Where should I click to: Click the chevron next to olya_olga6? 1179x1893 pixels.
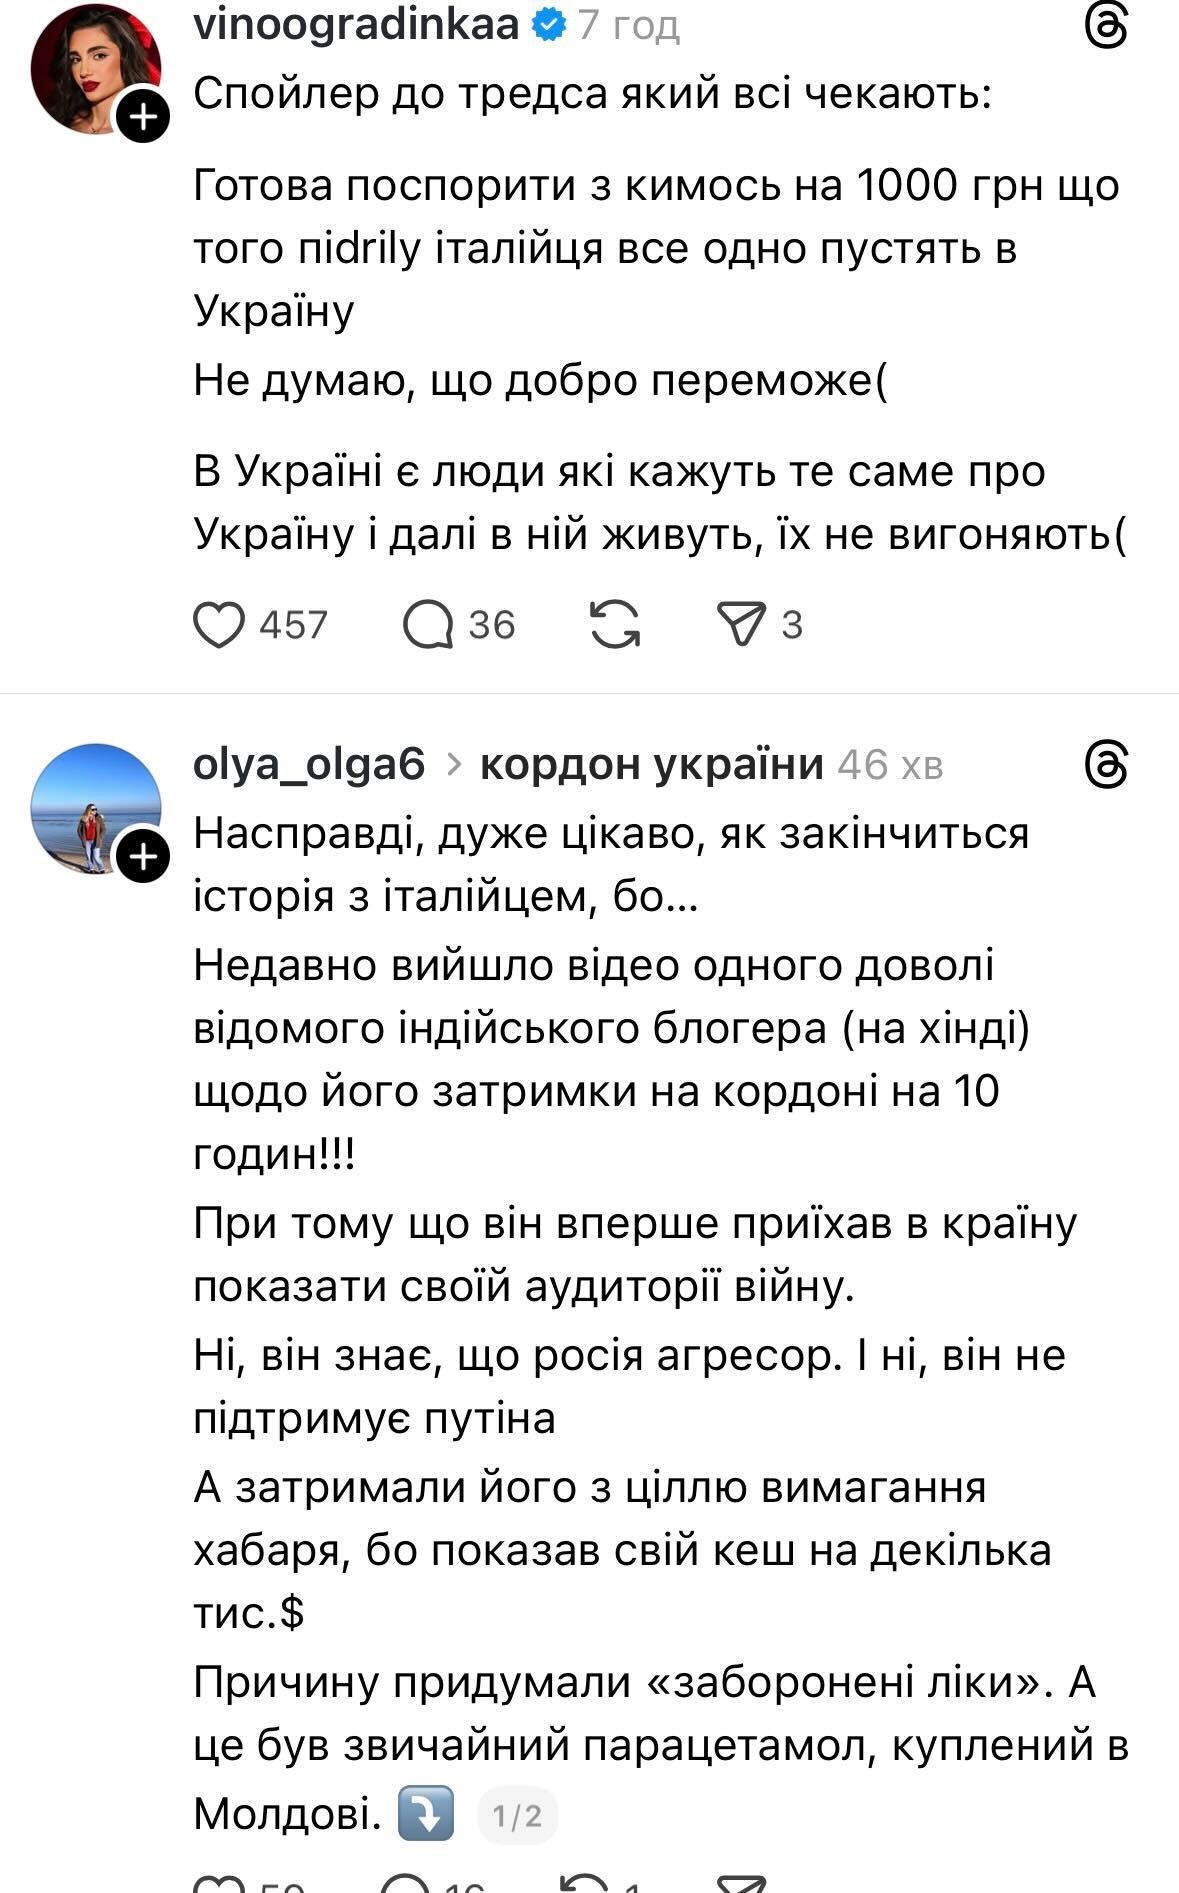[454, 765]
